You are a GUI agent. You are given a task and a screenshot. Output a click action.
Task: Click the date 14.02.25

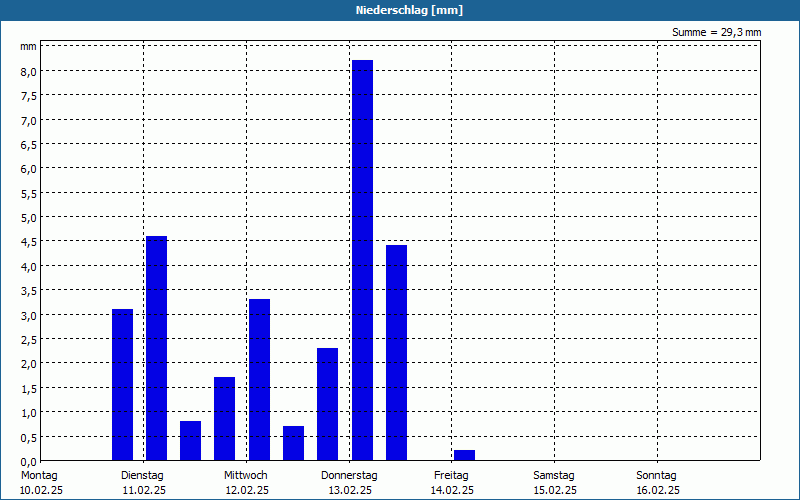coord(452,491)
